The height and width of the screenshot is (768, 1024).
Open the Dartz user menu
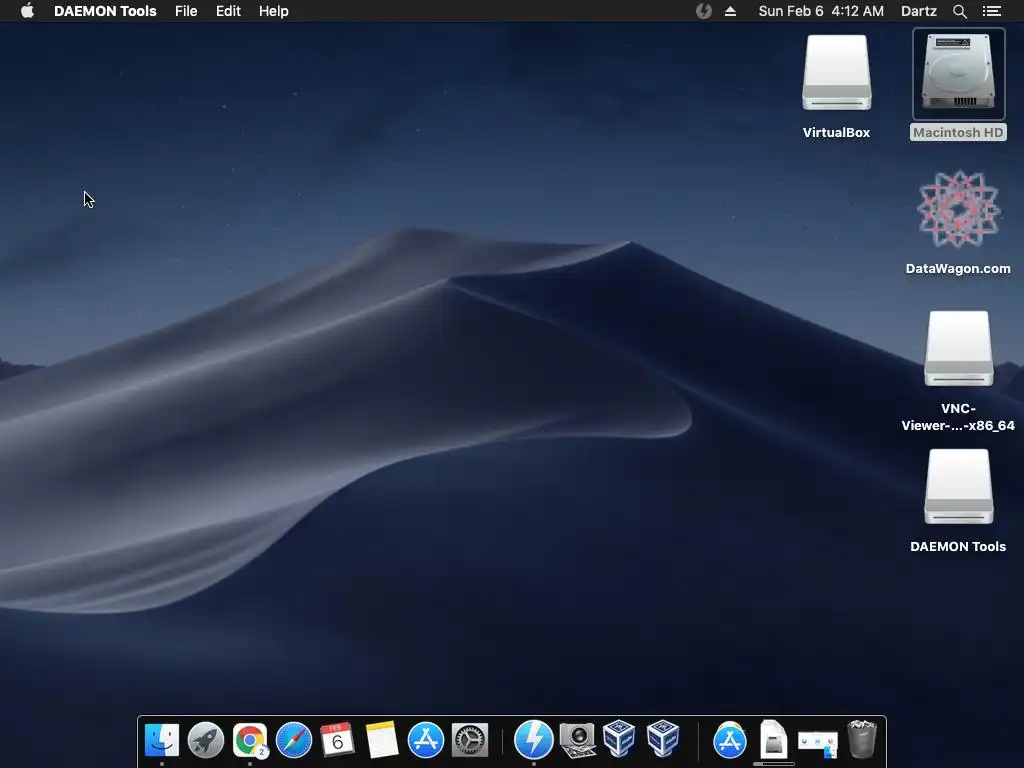click(918, 11)
